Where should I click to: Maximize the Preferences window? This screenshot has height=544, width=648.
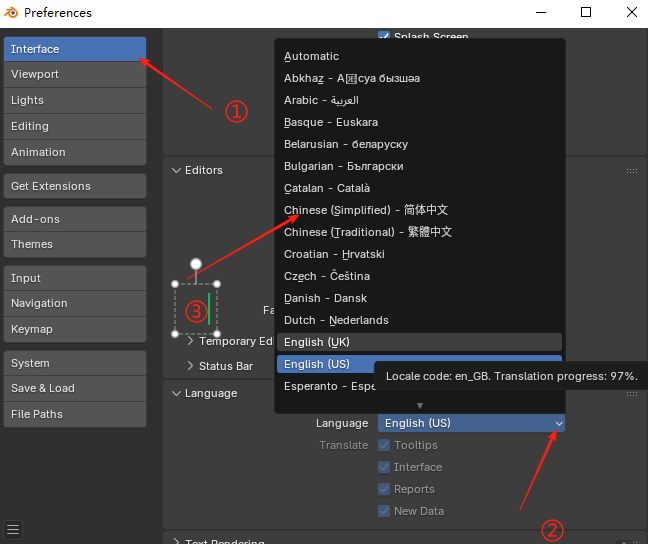click(586, 13)
